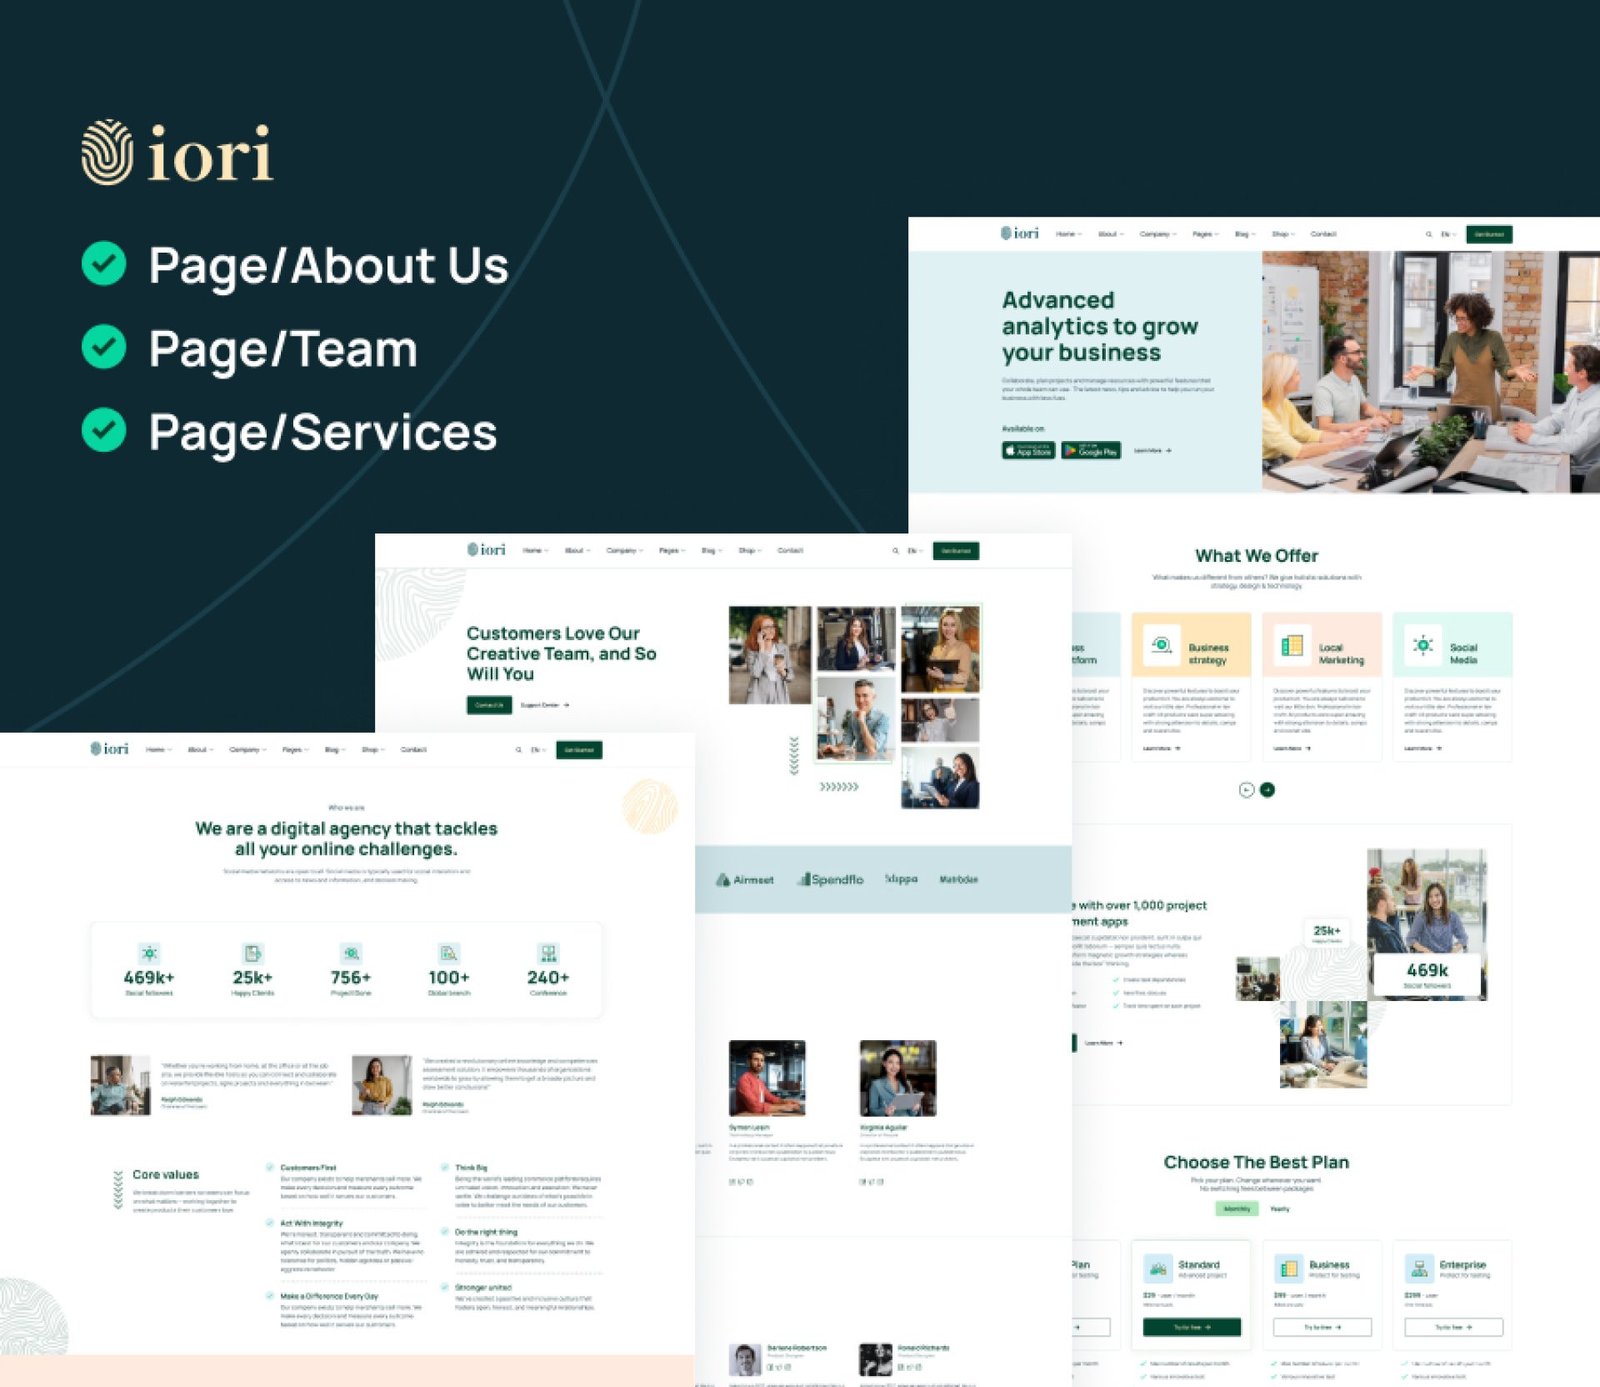Click Act With Integrity checkmark
This screenshot has height=1387, width=1600.
270,1223
